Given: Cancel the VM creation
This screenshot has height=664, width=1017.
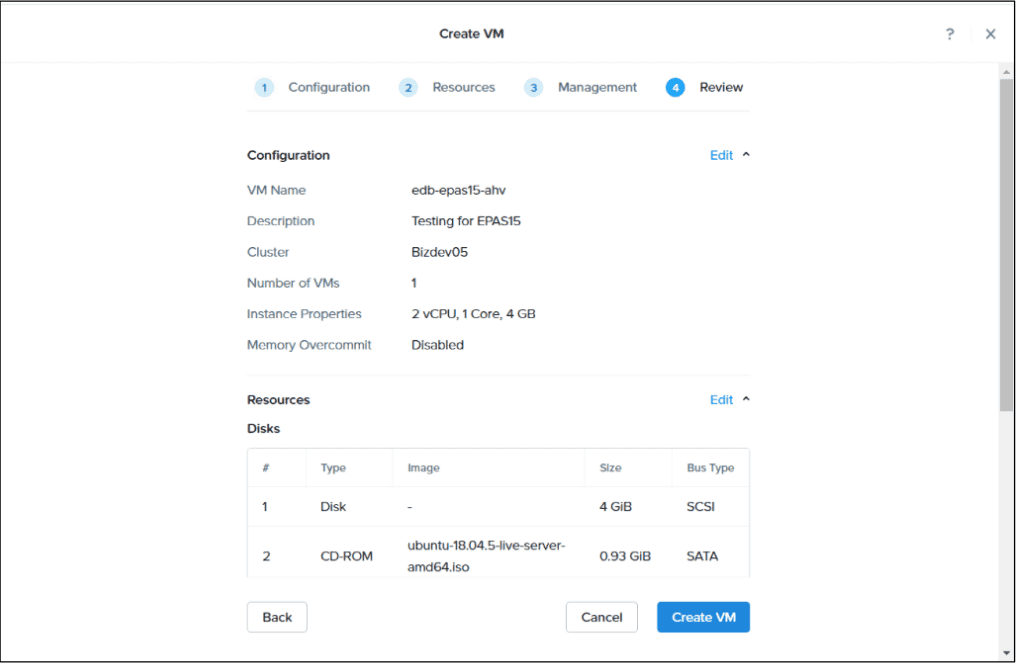Looking at the screenshot, I should (601, 617).
